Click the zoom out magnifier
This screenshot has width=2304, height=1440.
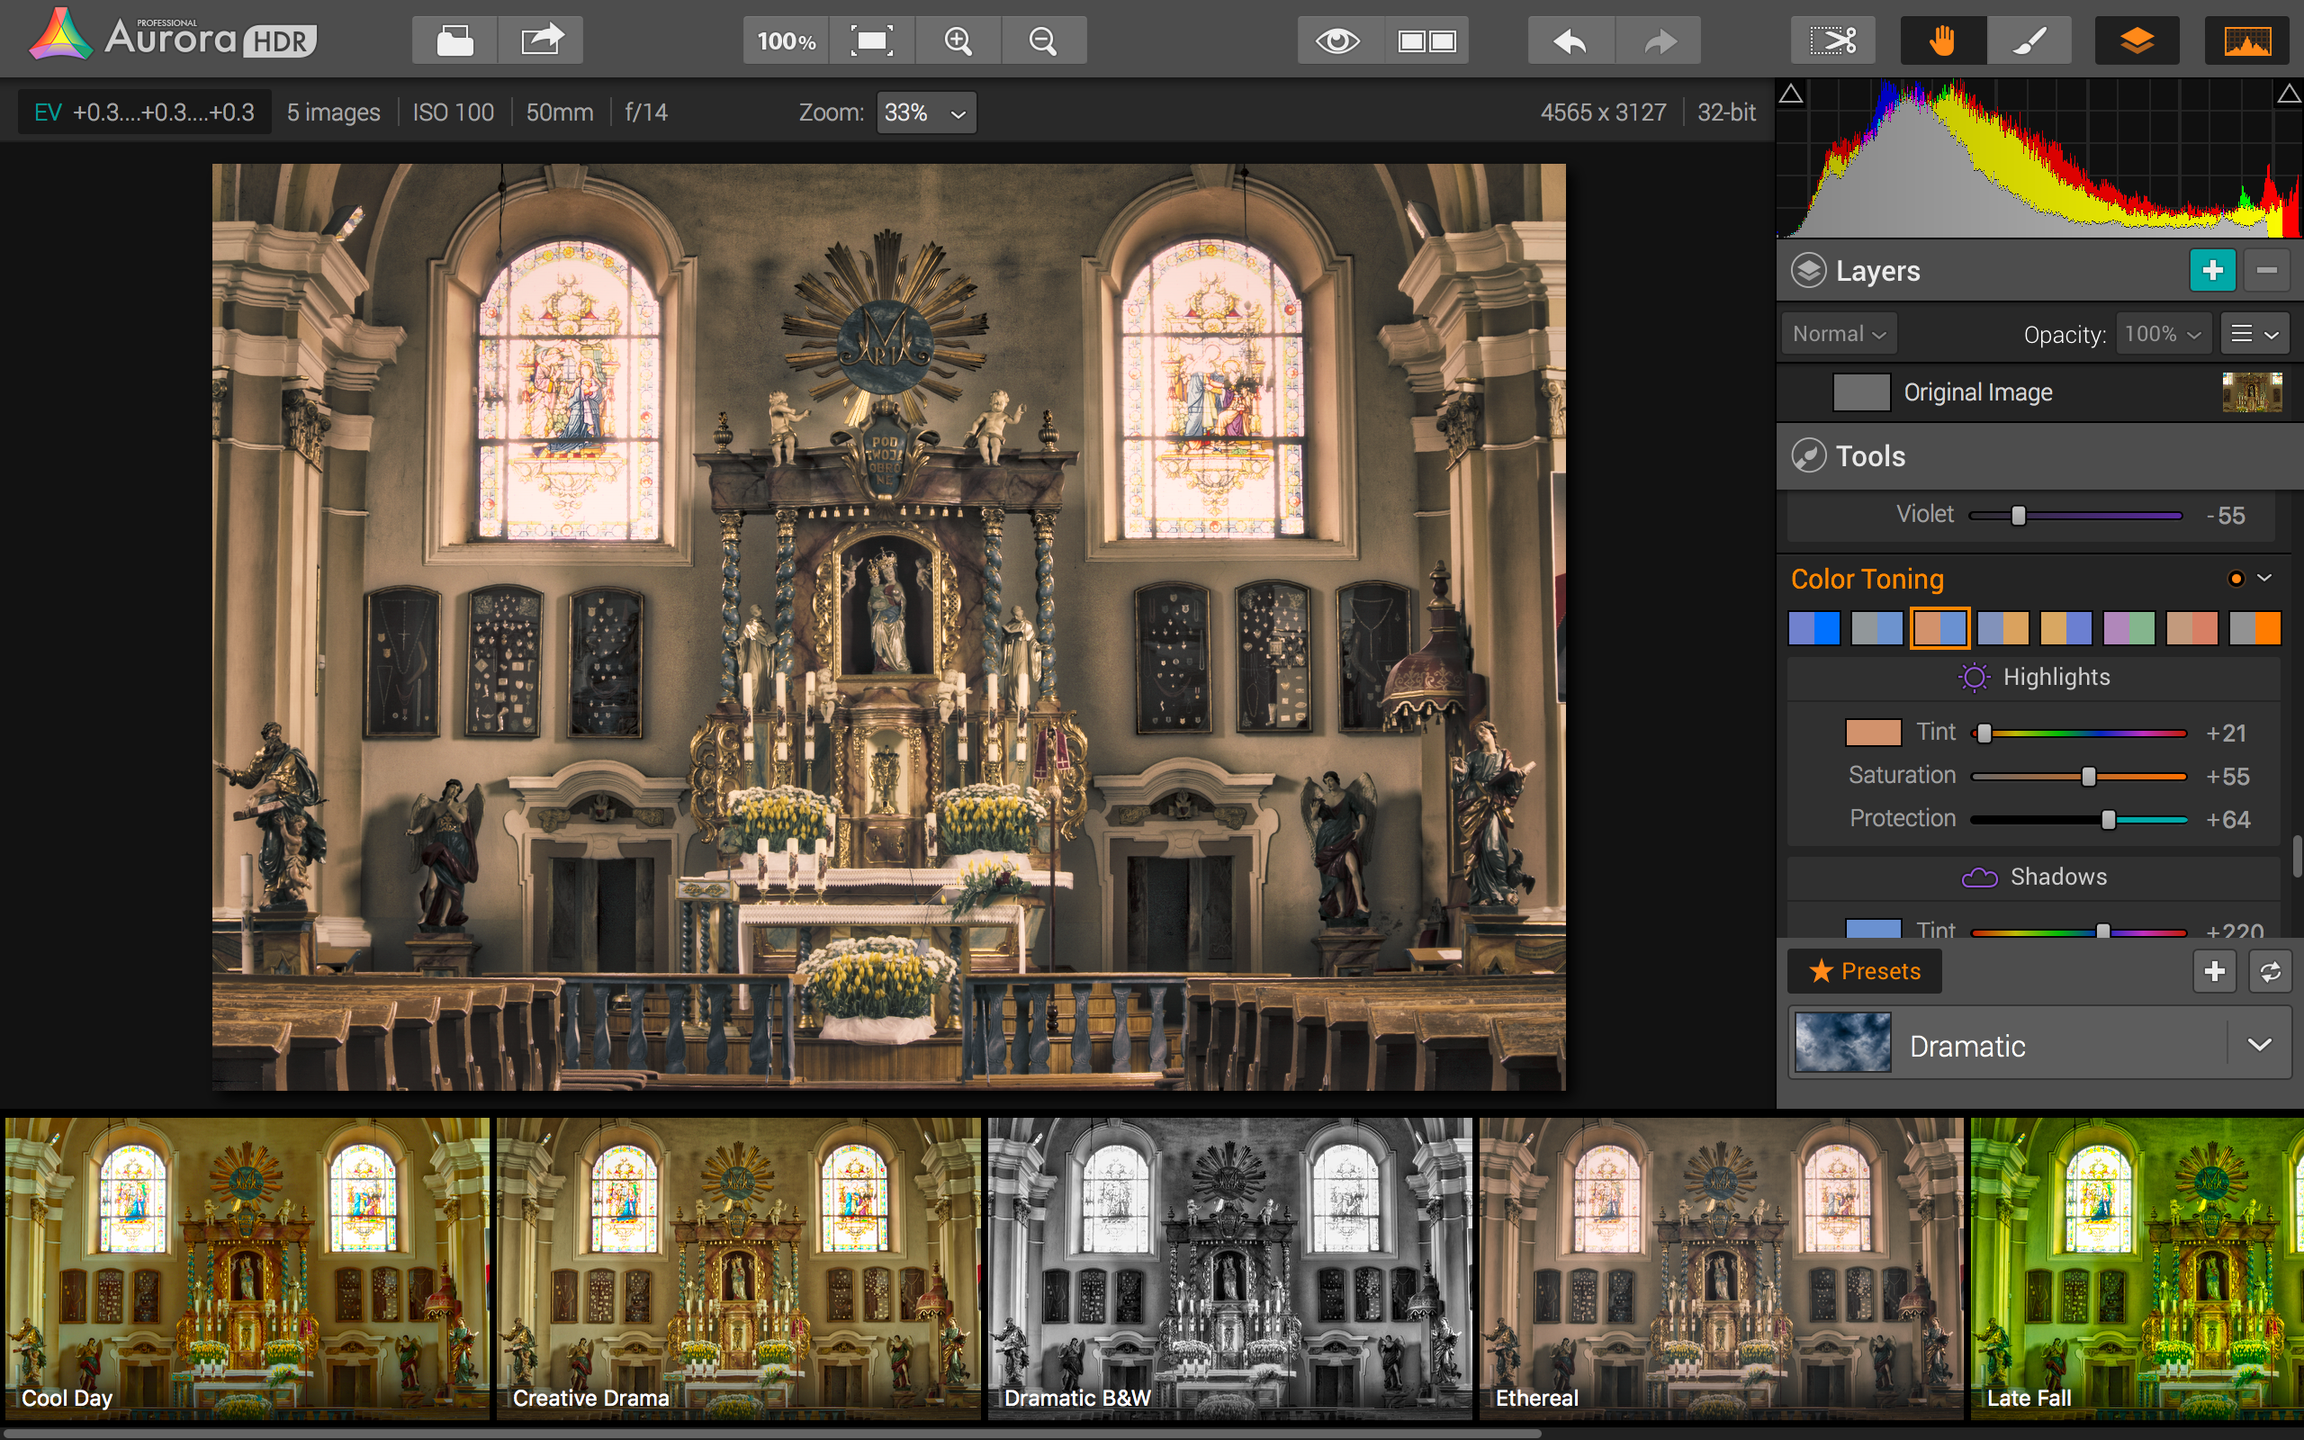point(1043,41)
